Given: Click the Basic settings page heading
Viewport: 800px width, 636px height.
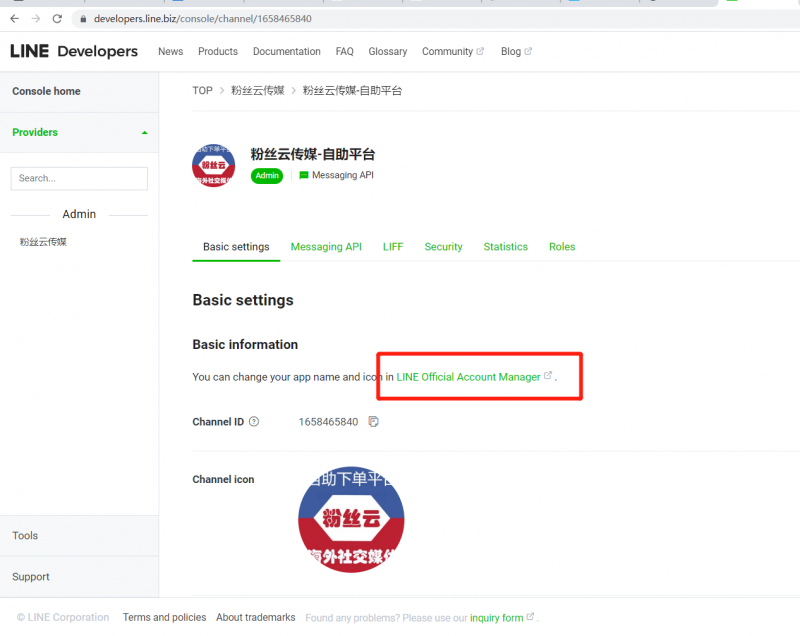Looking at the screenshot, I should 243,300.
